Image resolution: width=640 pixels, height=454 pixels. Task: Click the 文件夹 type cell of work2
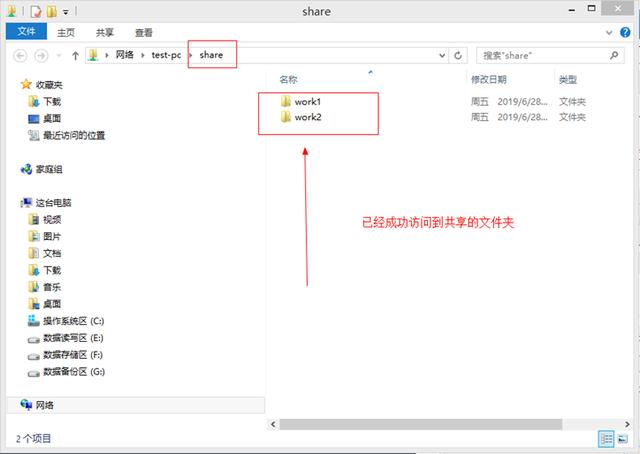tap(572, 117)
